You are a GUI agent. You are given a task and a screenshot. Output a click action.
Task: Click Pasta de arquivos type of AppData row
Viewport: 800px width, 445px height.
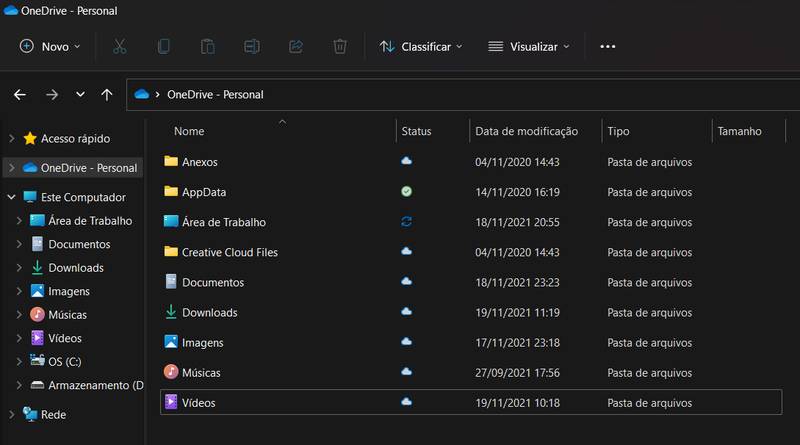[x=649, y=192]
